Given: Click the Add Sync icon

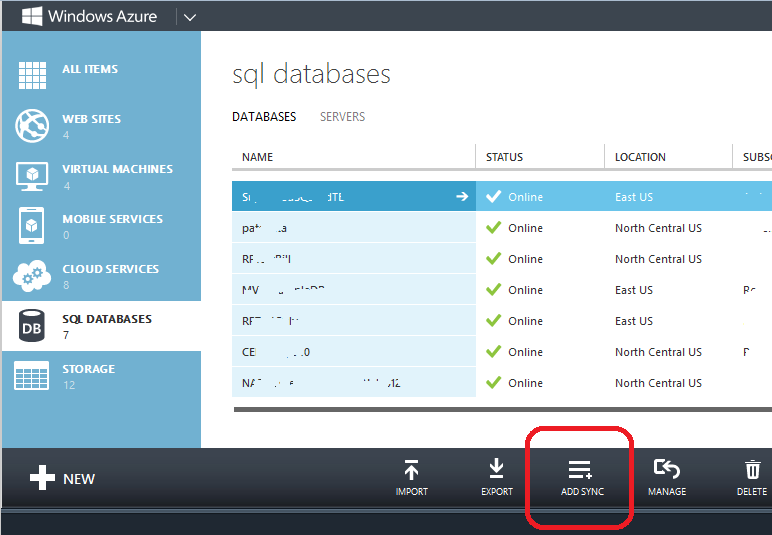Looking at the screenshot, I should [581, 470].
